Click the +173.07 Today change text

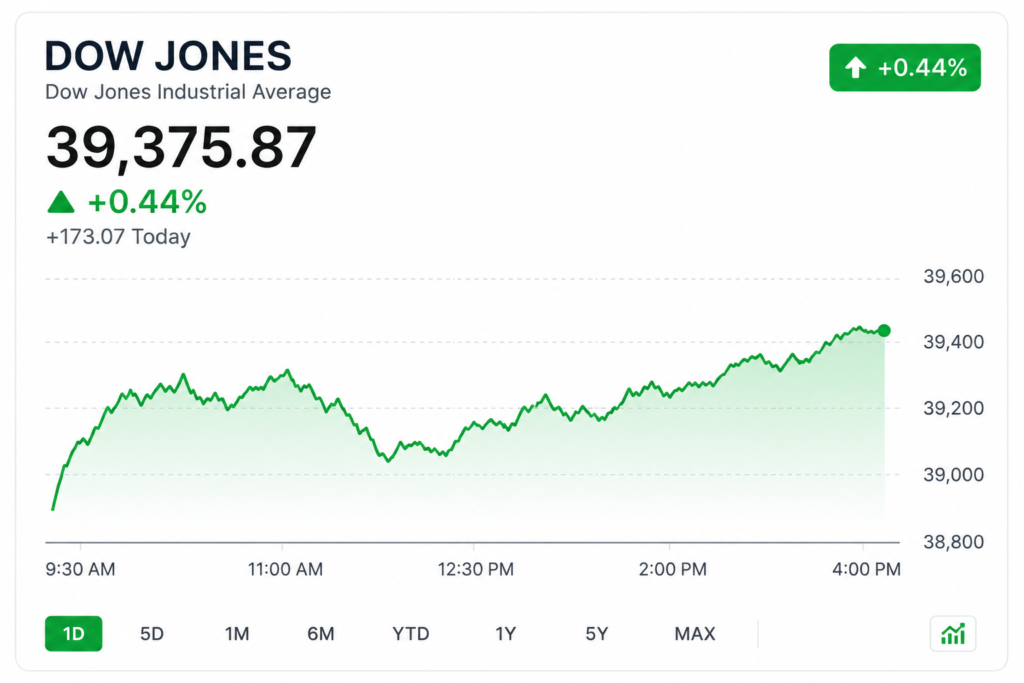pyautogui.click(x=118, y=236)
